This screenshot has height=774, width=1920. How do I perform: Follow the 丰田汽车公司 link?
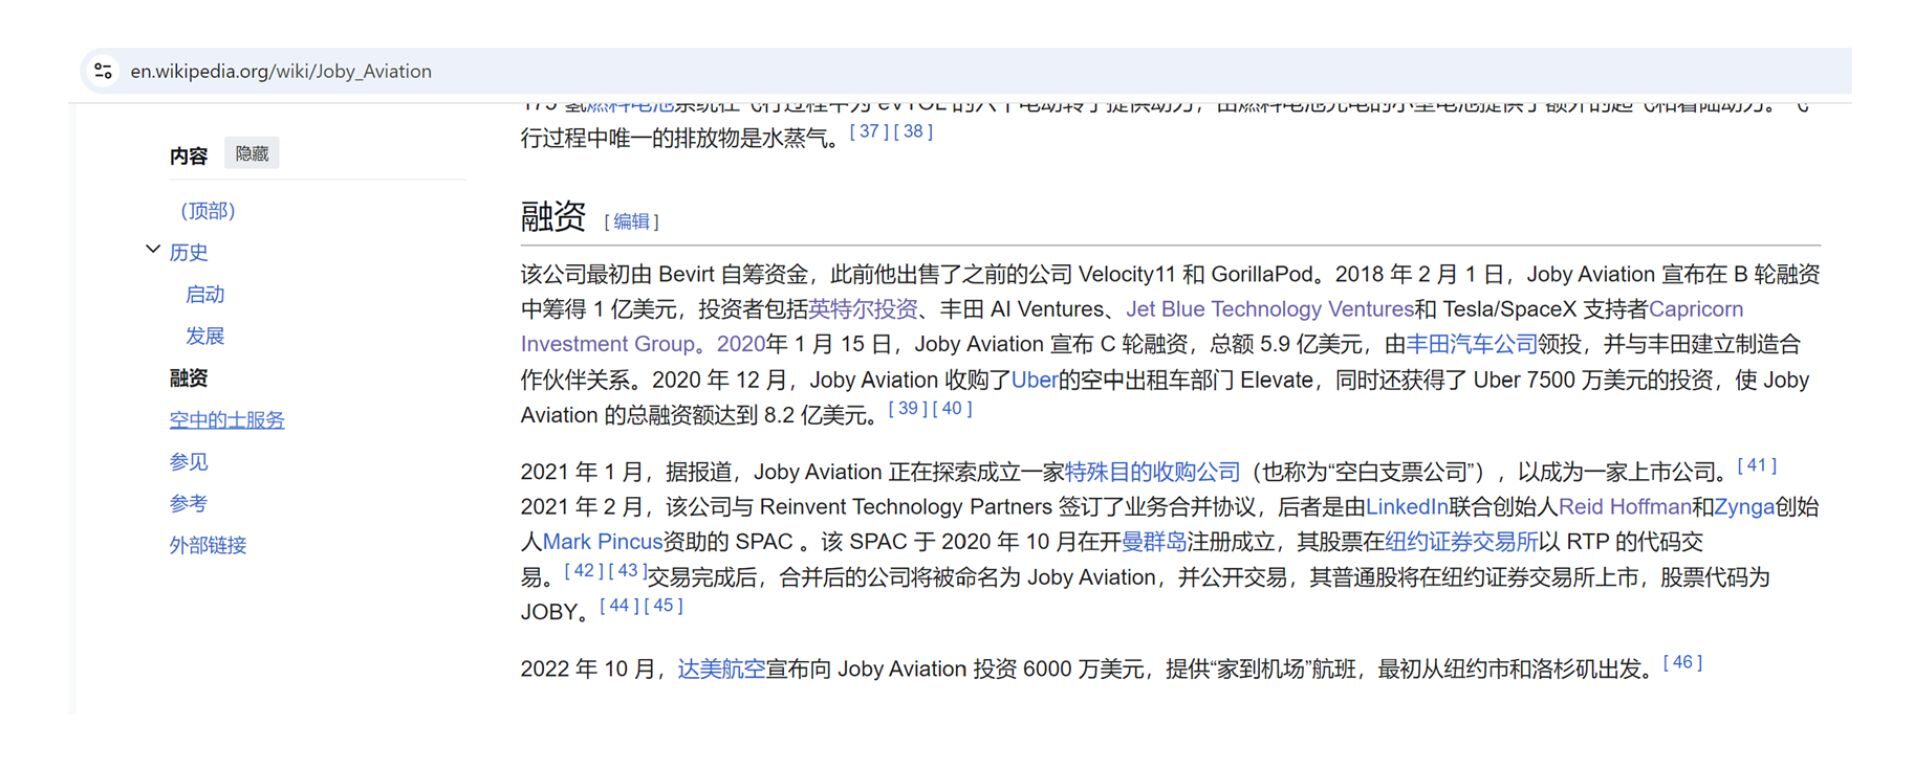point(1472,344)
